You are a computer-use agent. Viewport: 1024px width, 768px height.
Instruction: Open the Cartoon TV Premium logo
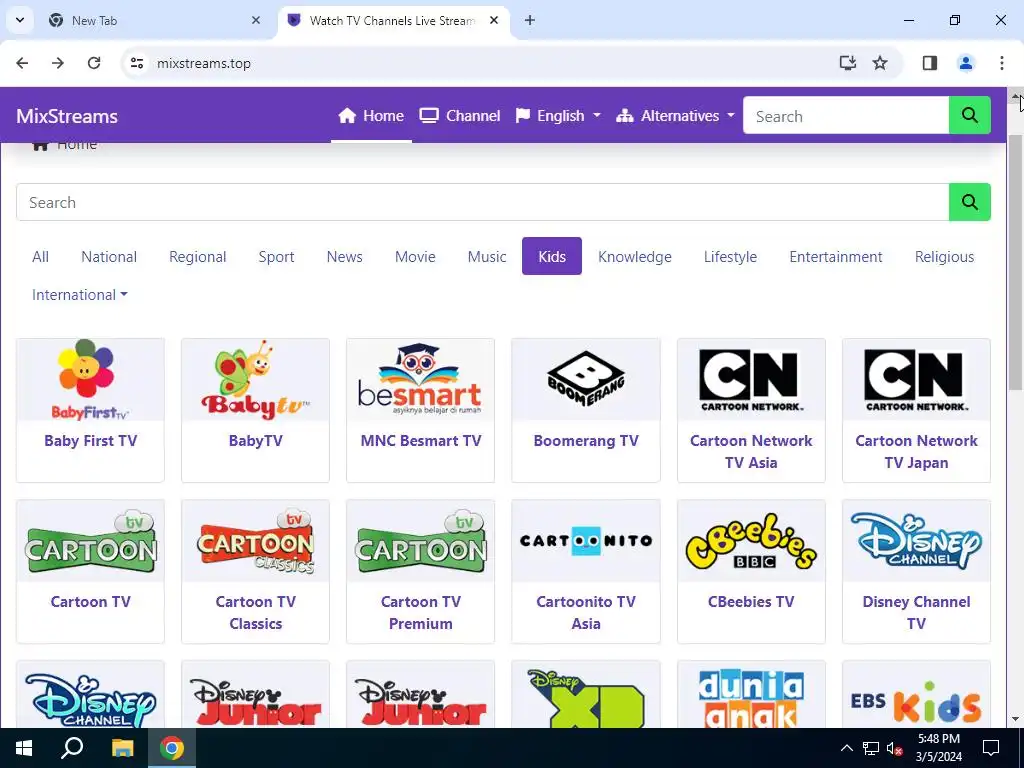[420, 541]
